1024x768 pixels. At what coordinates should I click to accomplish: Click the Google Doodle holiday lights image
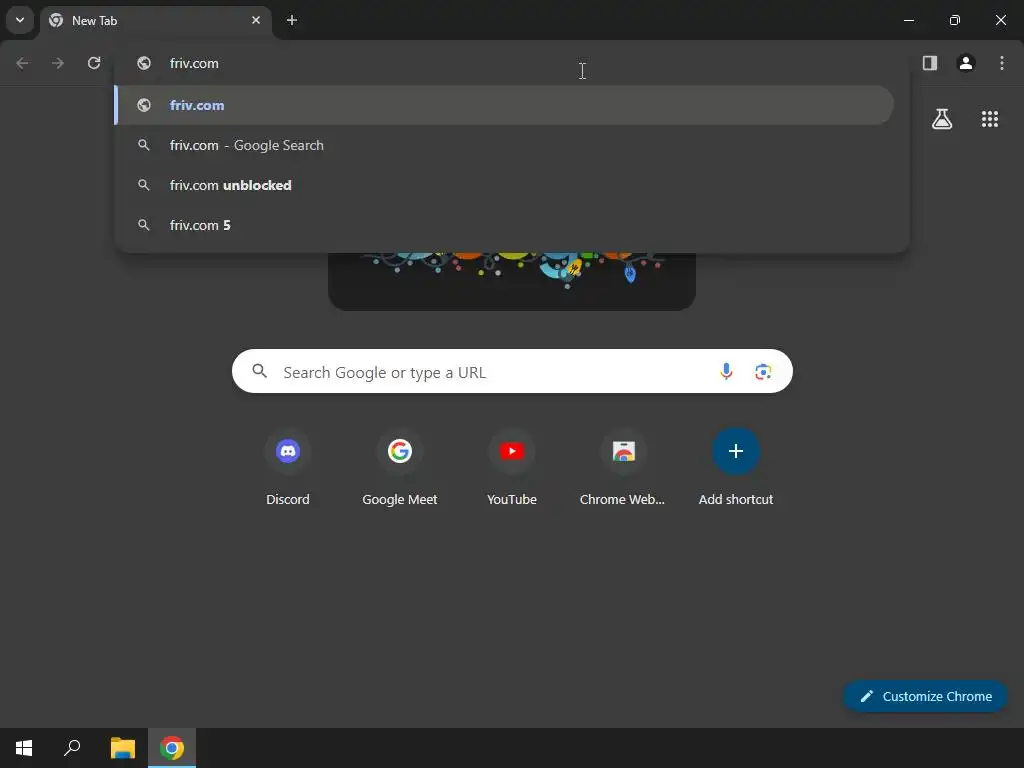512,281
